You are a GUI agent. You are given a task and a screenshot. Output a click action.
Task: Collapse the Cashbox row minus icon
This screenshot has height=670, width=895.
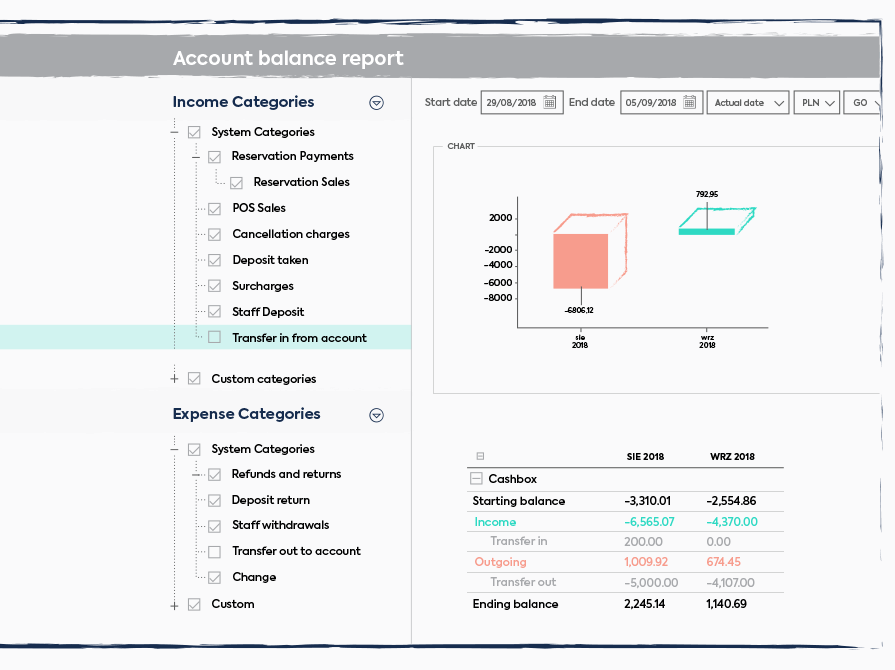click(477, 479)
